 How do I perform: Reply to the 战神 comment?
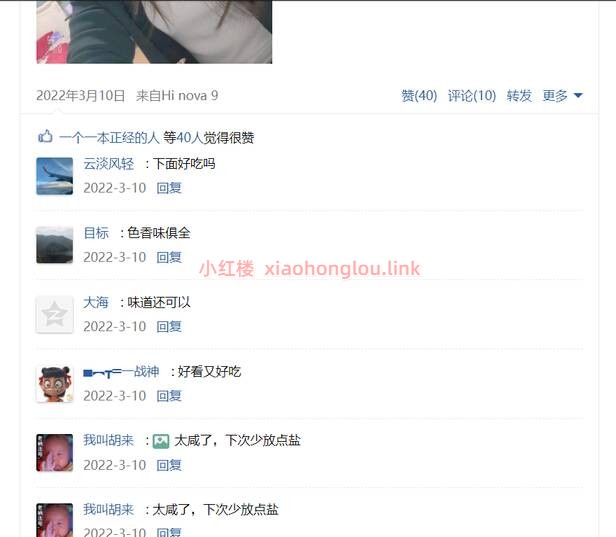(x=169, y=396)
